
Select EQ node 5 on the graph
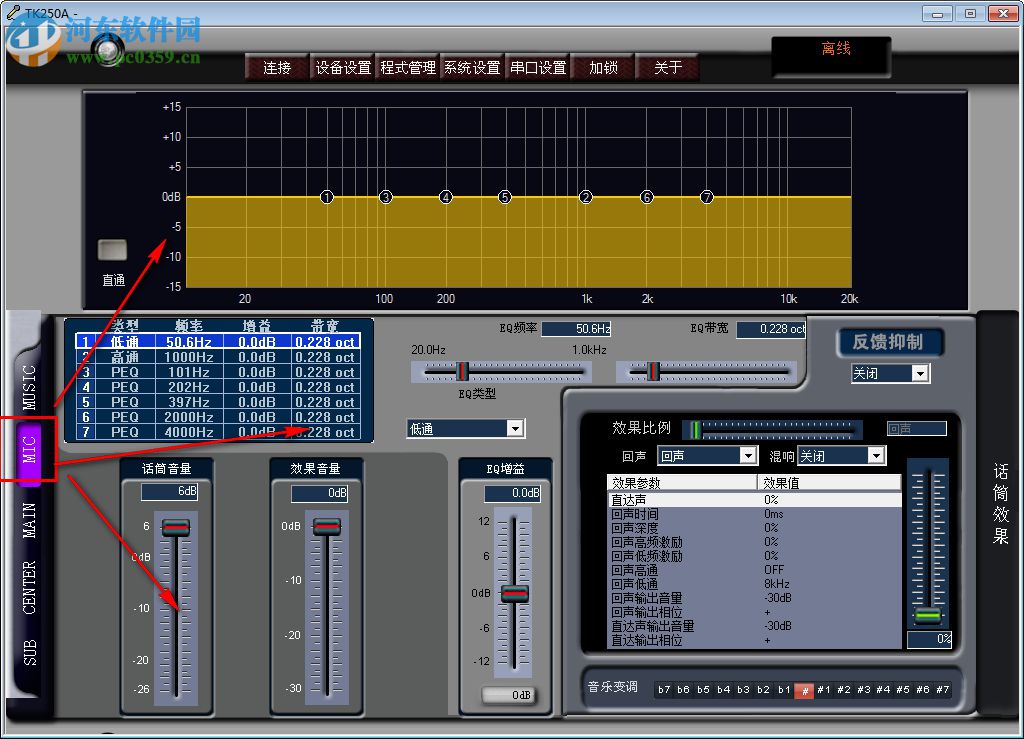tap(505, 197)
